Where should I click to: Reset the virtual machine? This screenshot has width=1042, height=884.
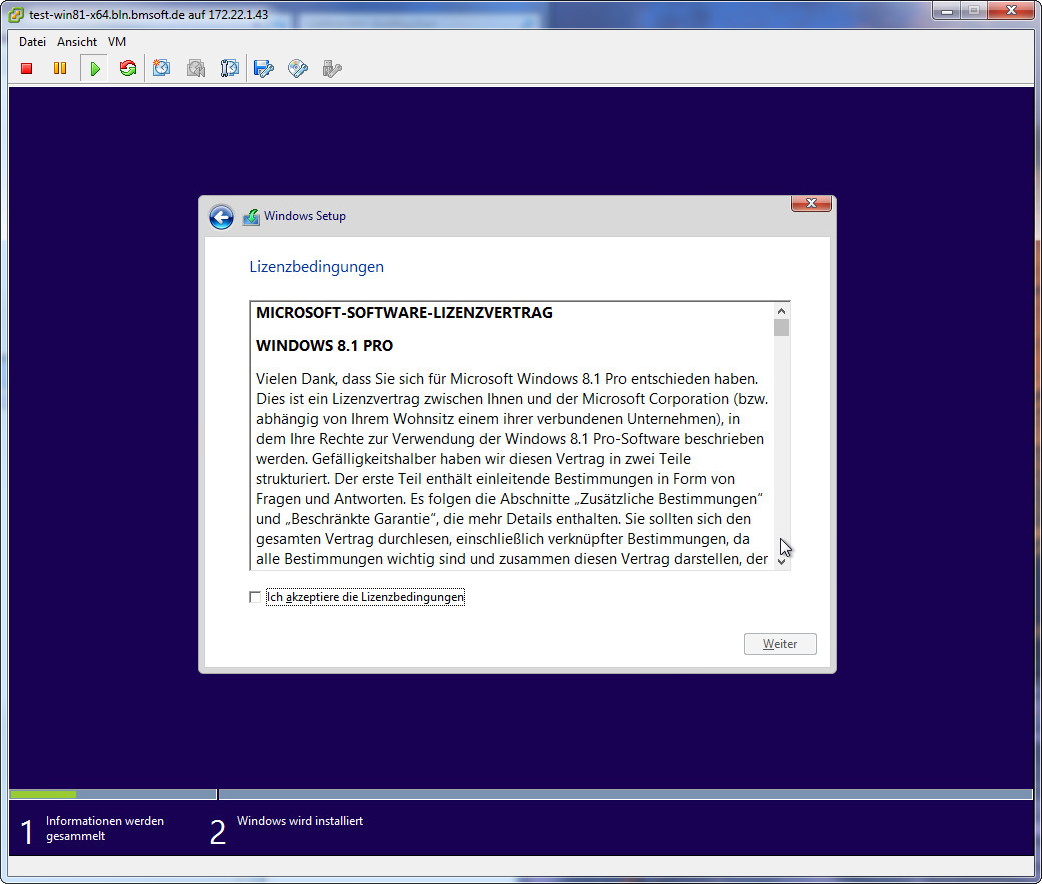(x=128, y=68)
